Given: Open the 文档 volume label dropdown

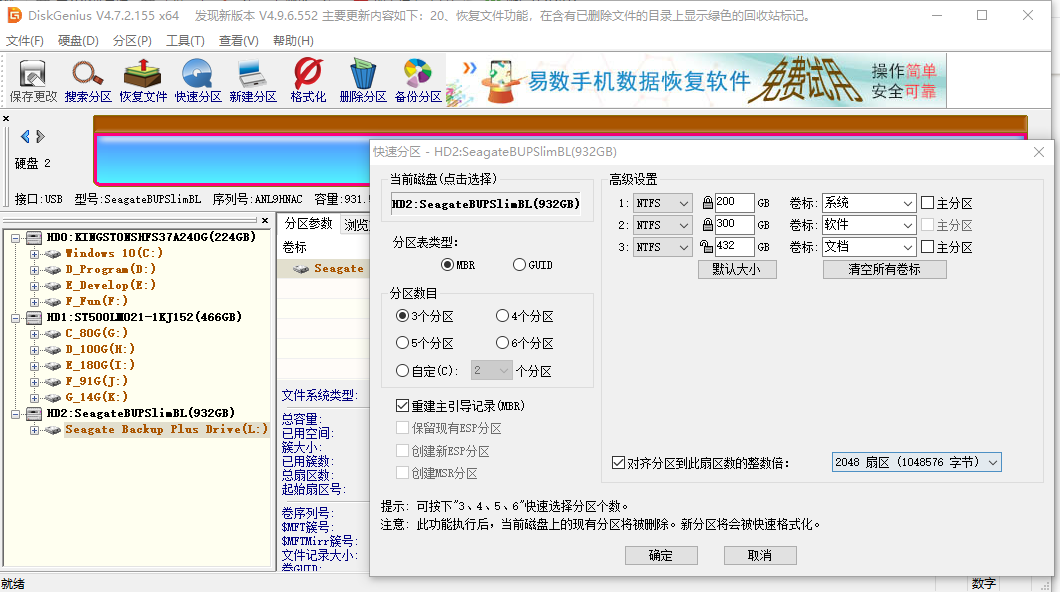Looking at the screenshot, I should click(869, 247).
